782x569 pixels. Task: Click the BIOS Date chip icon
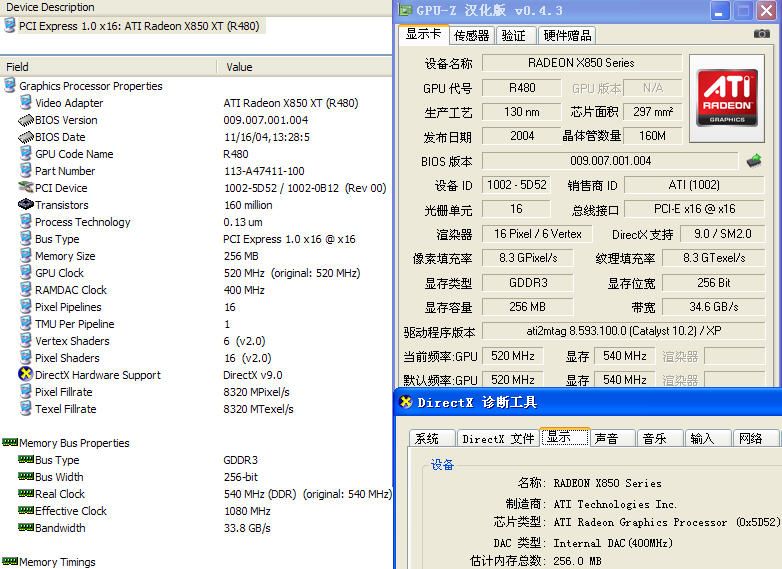click(26, 137)
